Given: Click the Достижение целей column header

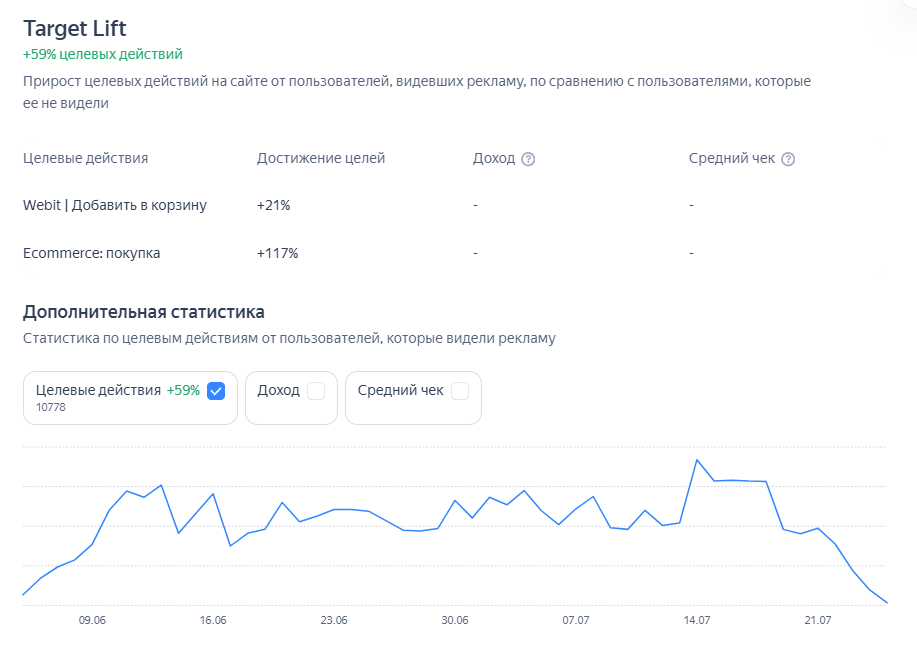Looking at the screenshot, I should click(x=320, y=158).
